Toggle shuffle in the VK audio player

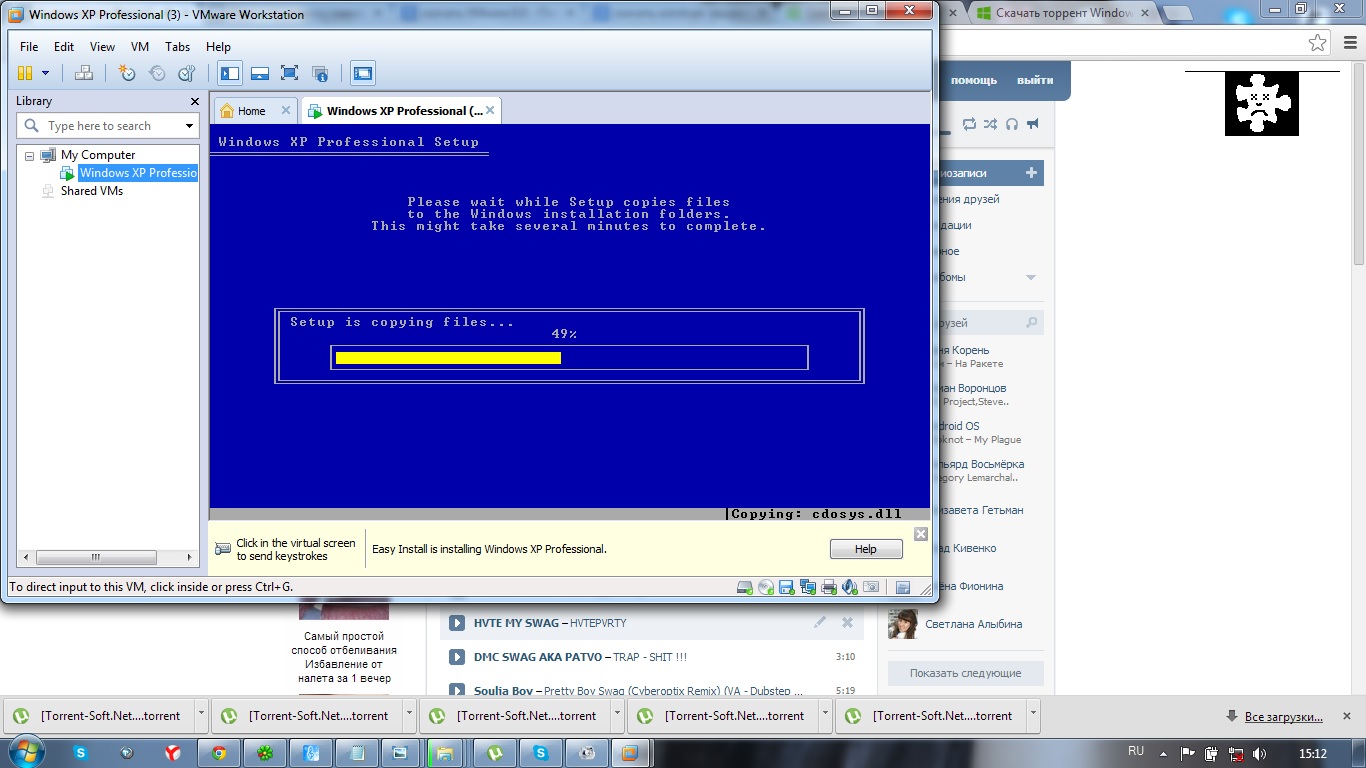pyautogui.click(x=990, y=124)
